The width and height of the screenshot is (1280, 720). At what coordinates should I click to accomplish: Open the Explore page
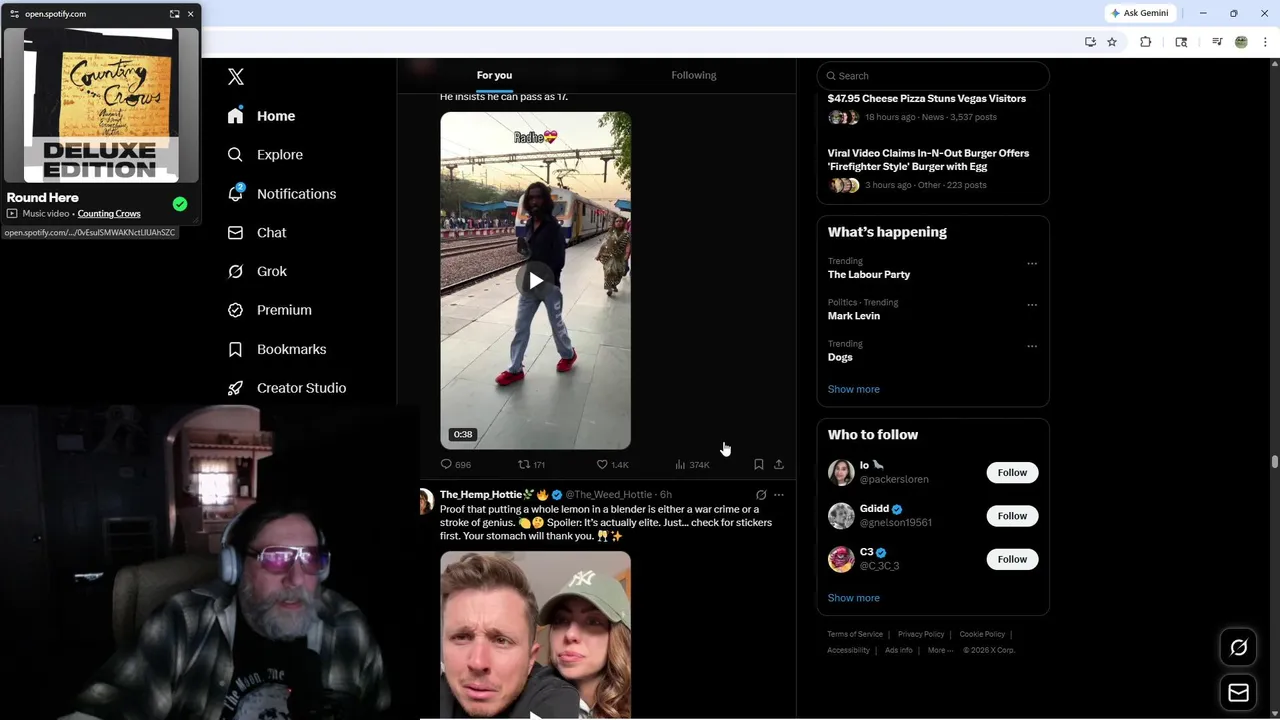(265, 155)
